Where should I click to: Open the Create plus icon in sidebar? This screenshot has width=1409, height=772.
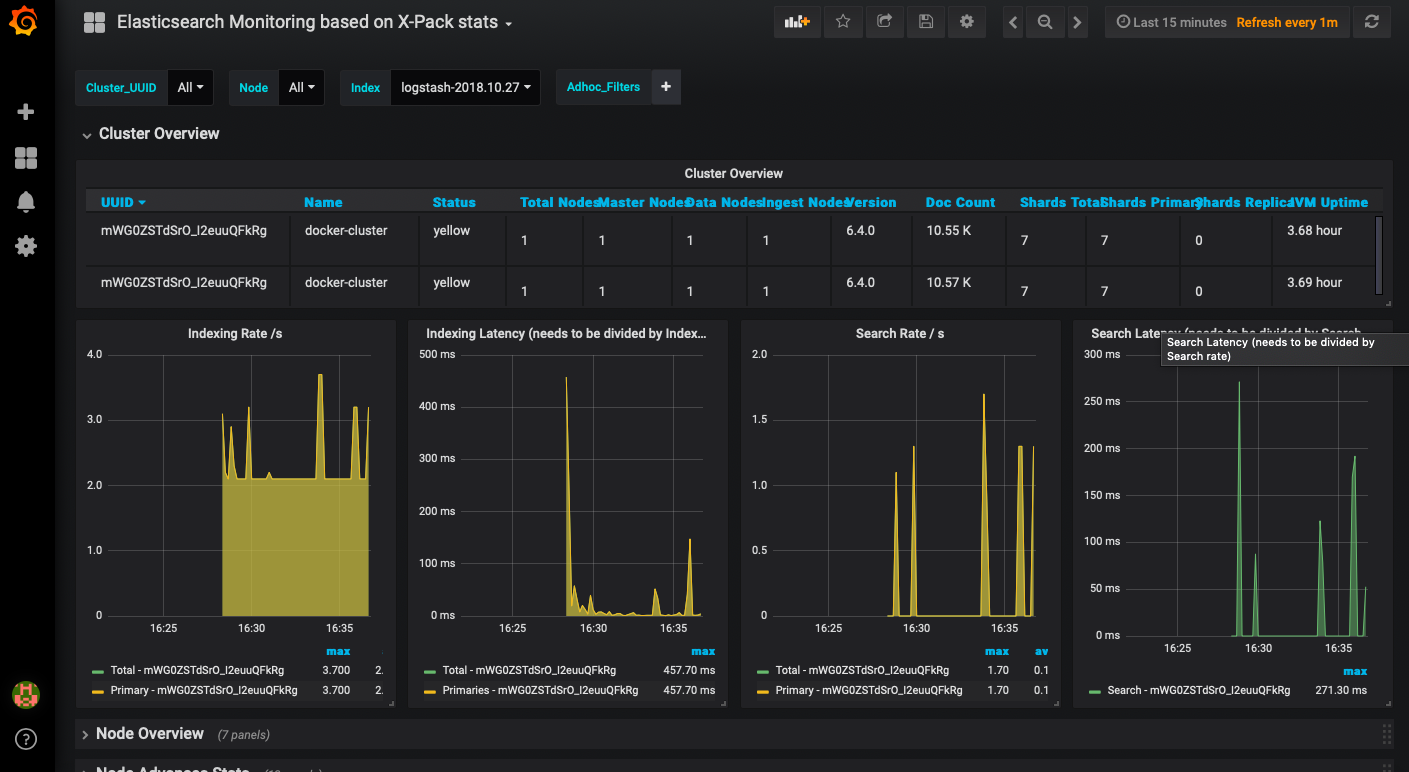click(x=26, y=112)
